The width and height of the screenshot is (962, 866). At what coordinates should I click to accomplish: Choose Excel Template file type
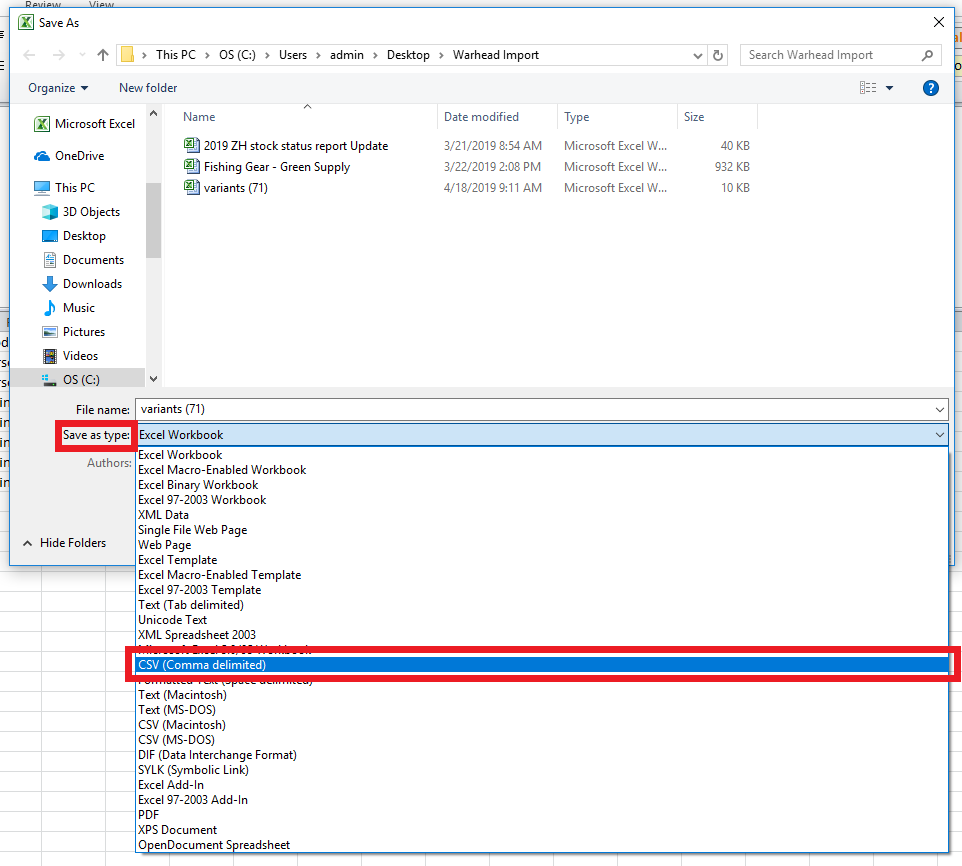[542, 560]
